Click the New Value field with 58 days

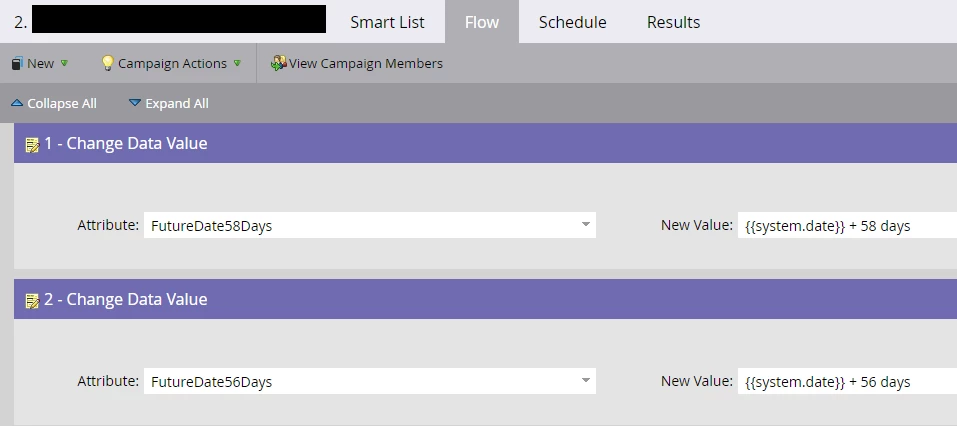click(x=847, y=225)
